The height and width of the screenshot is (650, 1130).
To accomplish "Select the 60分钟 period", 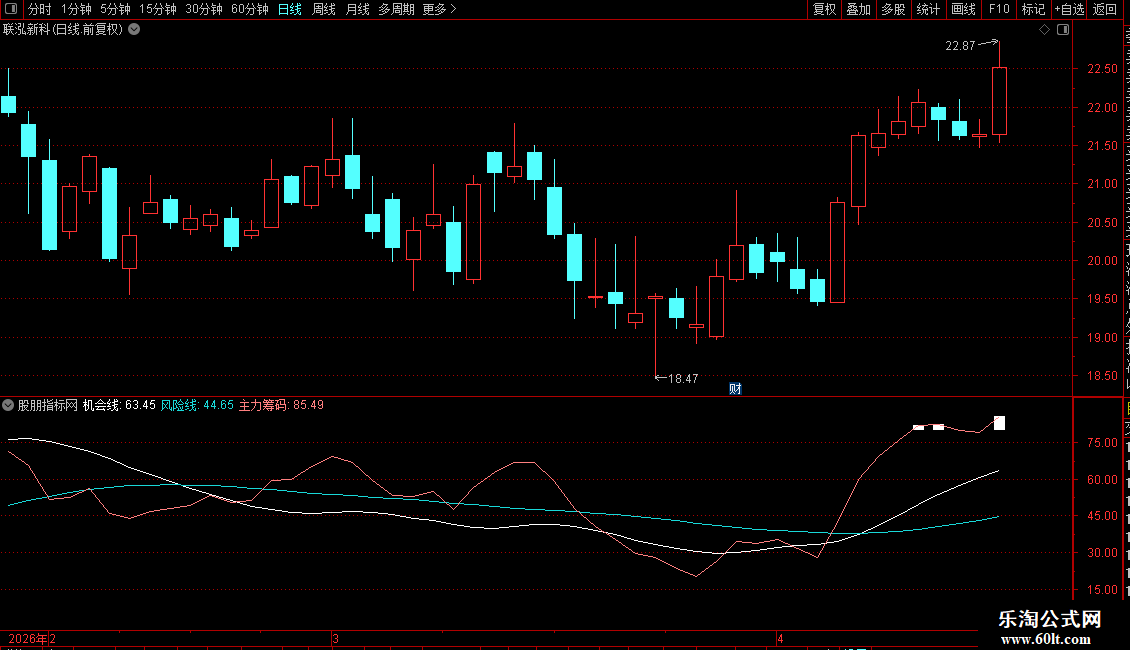I will (250, 9).
